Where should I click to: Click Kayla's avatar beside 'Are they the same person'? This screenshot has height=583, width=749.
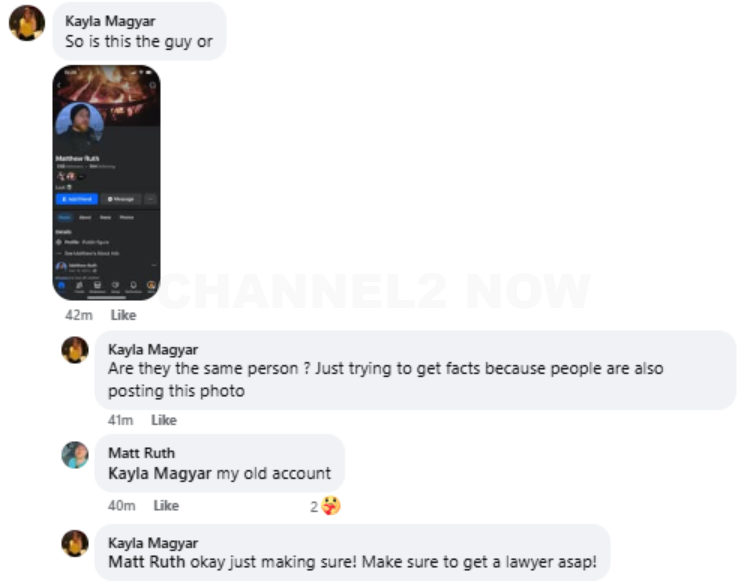[75, 350]
